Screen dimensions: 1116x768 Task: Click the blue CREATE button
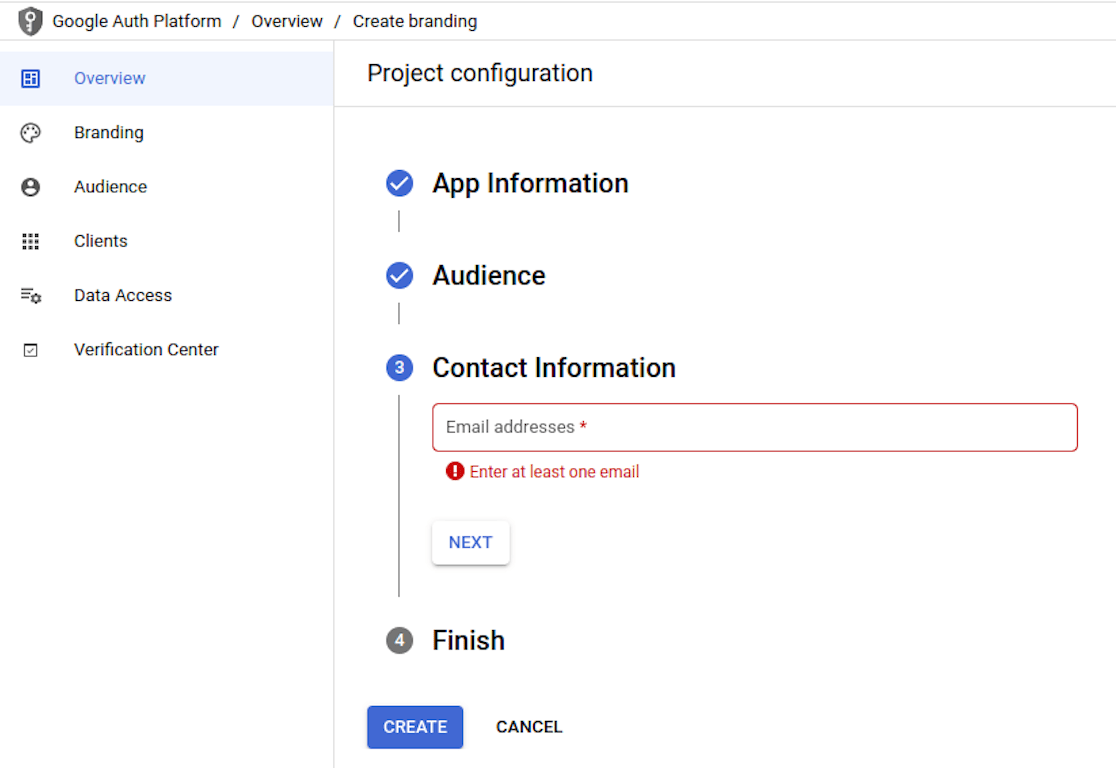click(x=415, y=727)
